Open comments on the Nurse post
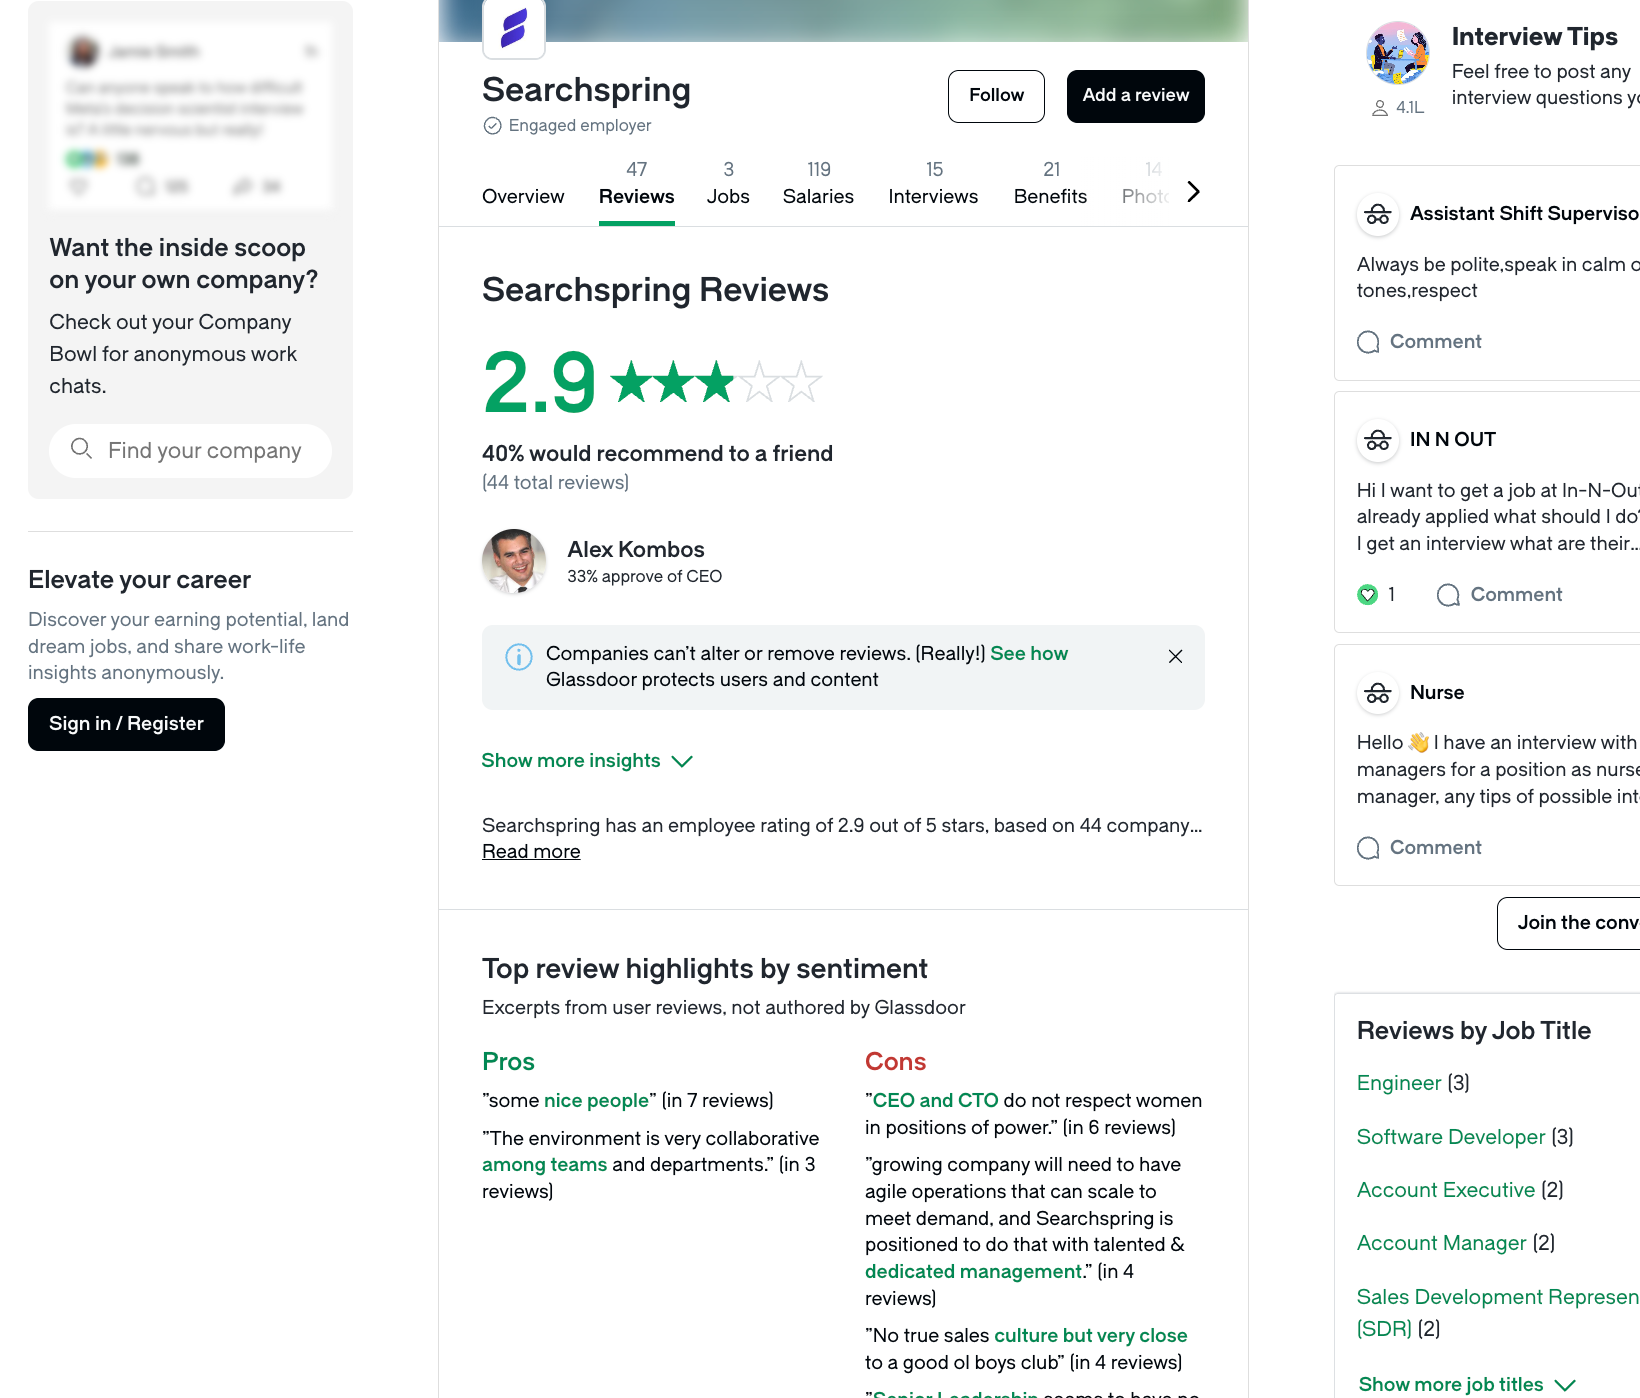1640x1398 pixels. pyautogui.click(x=1418, y=847)
